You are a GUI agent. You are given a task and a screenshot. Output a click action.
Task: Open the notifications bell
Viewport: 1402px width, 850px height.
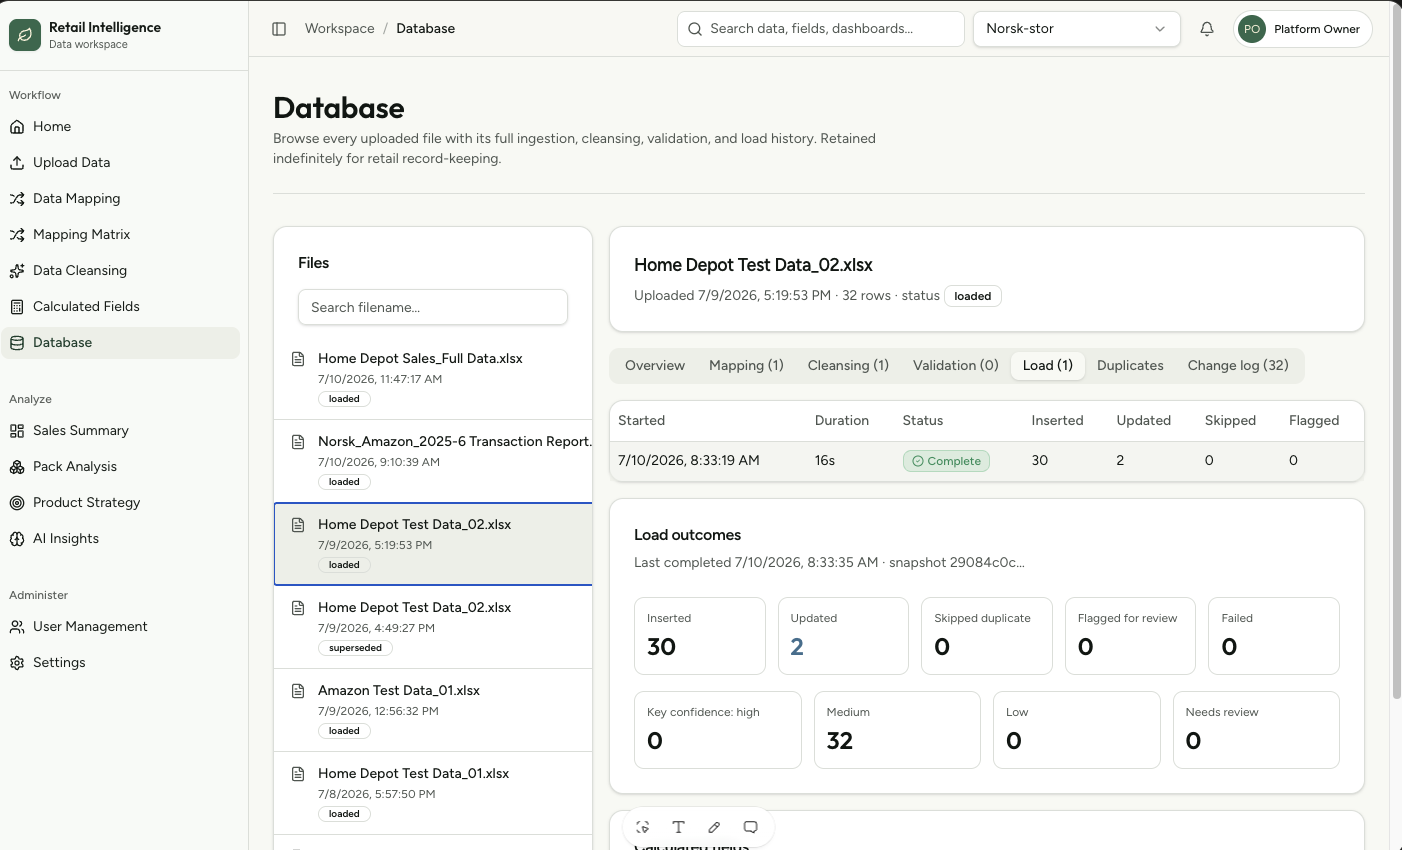click(x=1207, y=29)
